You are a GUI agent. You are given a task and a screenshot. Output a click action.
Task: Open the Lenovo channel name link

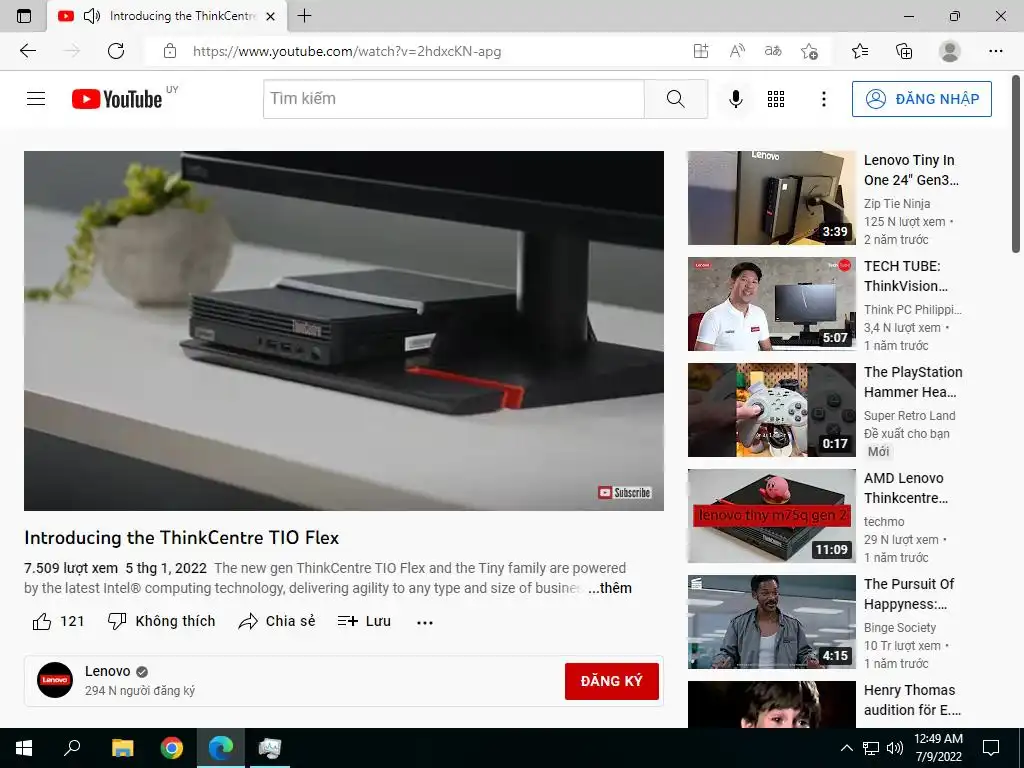click(x=108, y=671)
